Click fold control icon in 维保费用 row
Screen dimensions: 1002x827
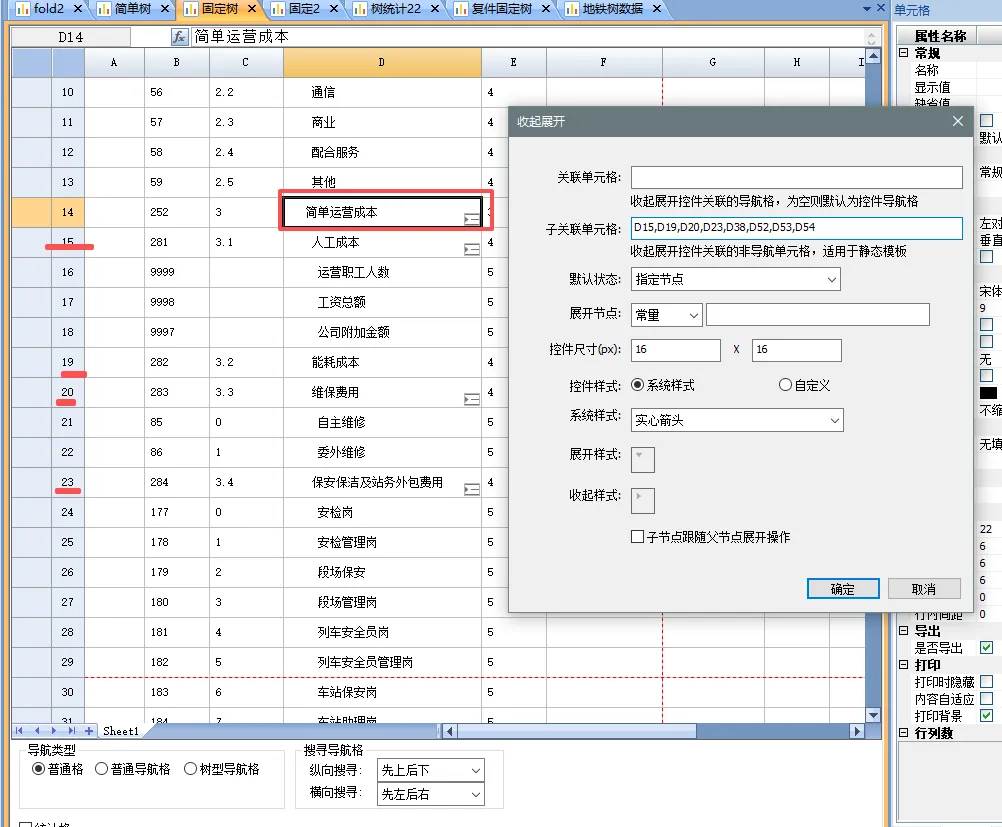472,399
